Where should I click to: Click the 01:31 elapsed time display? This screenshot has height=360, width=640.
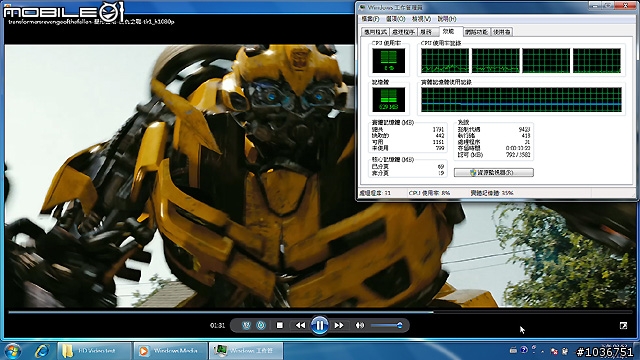[217, 325]
